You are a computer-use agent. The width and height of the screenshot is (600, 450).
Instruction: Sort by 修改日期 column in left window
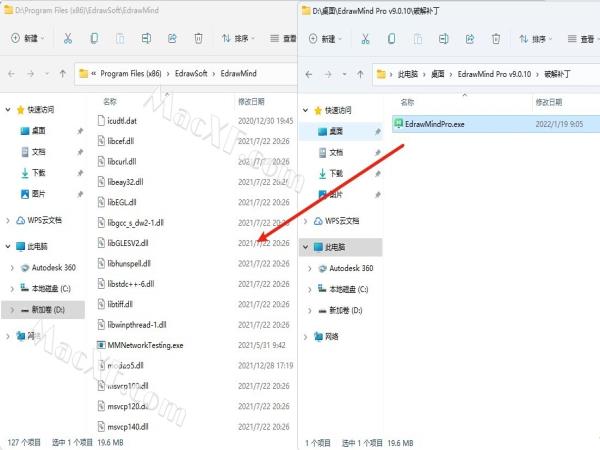coord(251,101)
